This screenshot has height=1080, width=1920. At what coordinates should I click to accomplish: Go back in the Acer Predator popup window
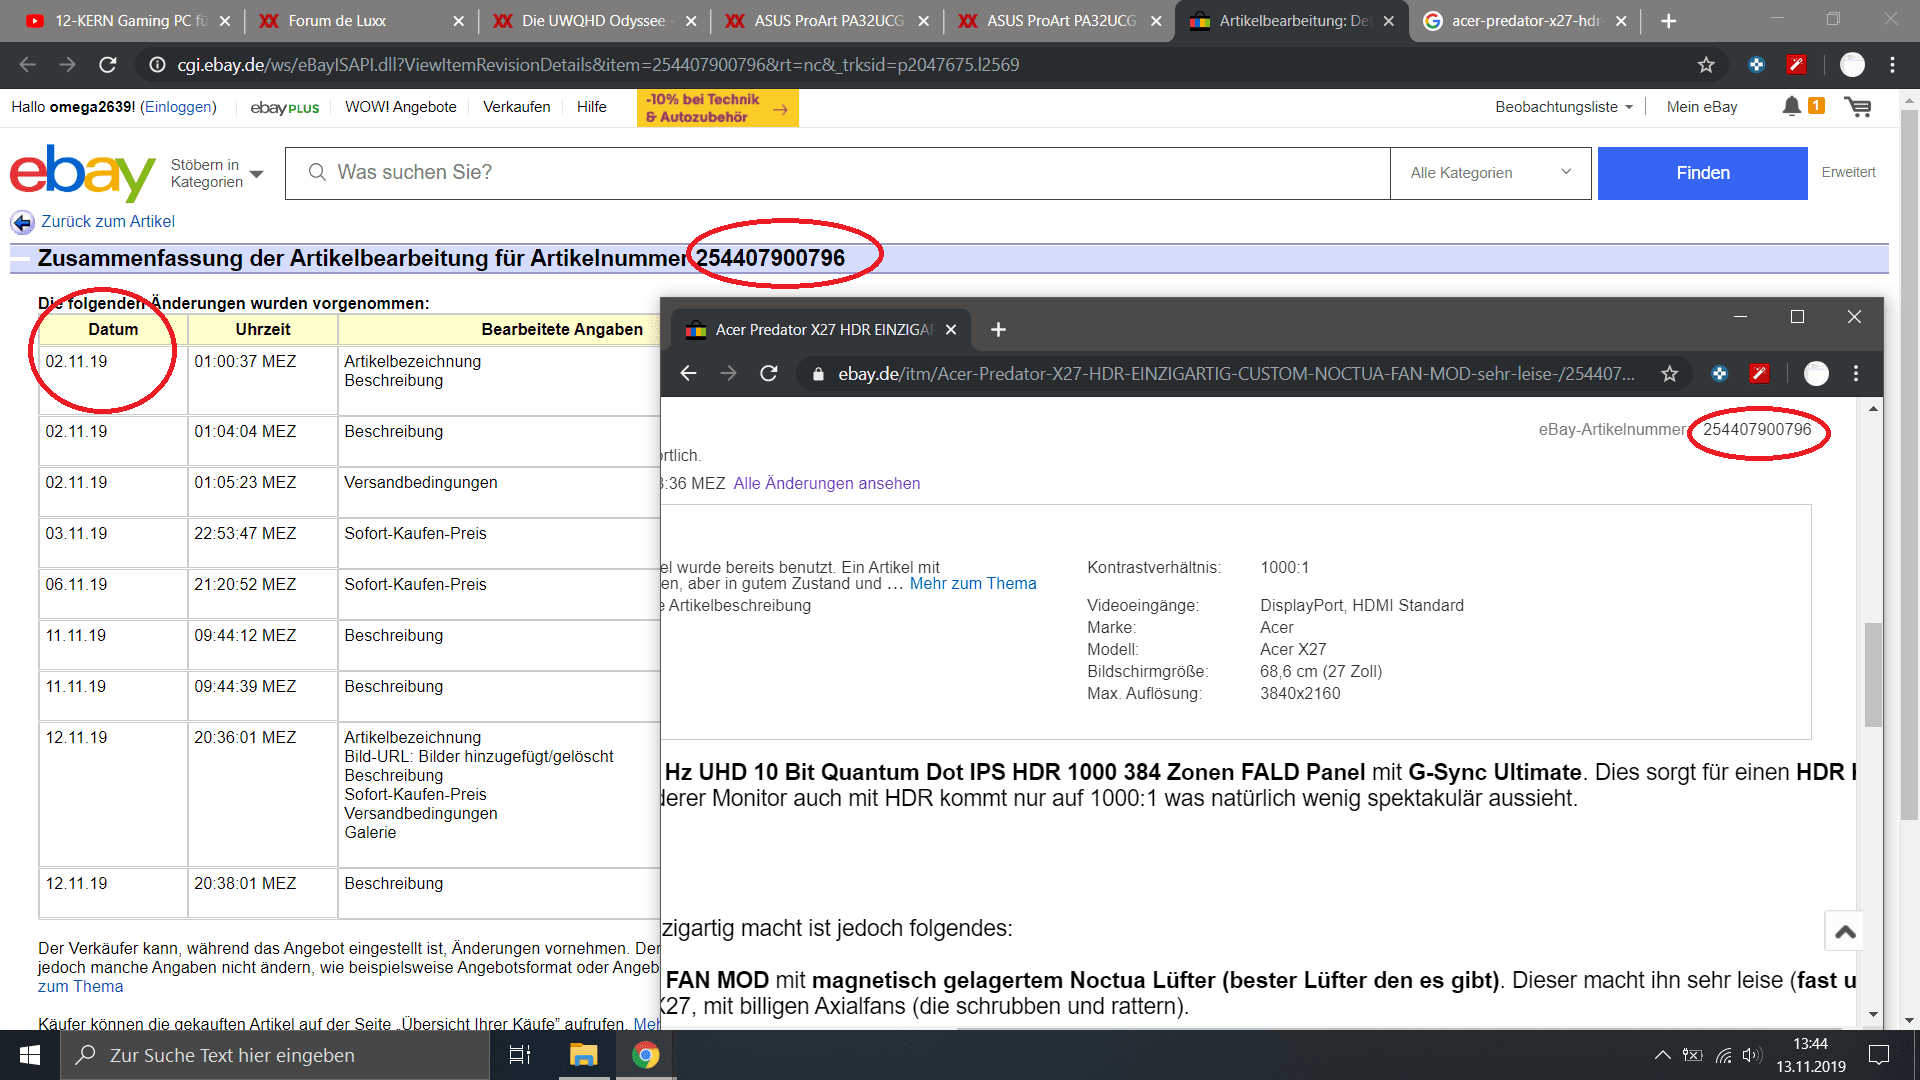688,373
